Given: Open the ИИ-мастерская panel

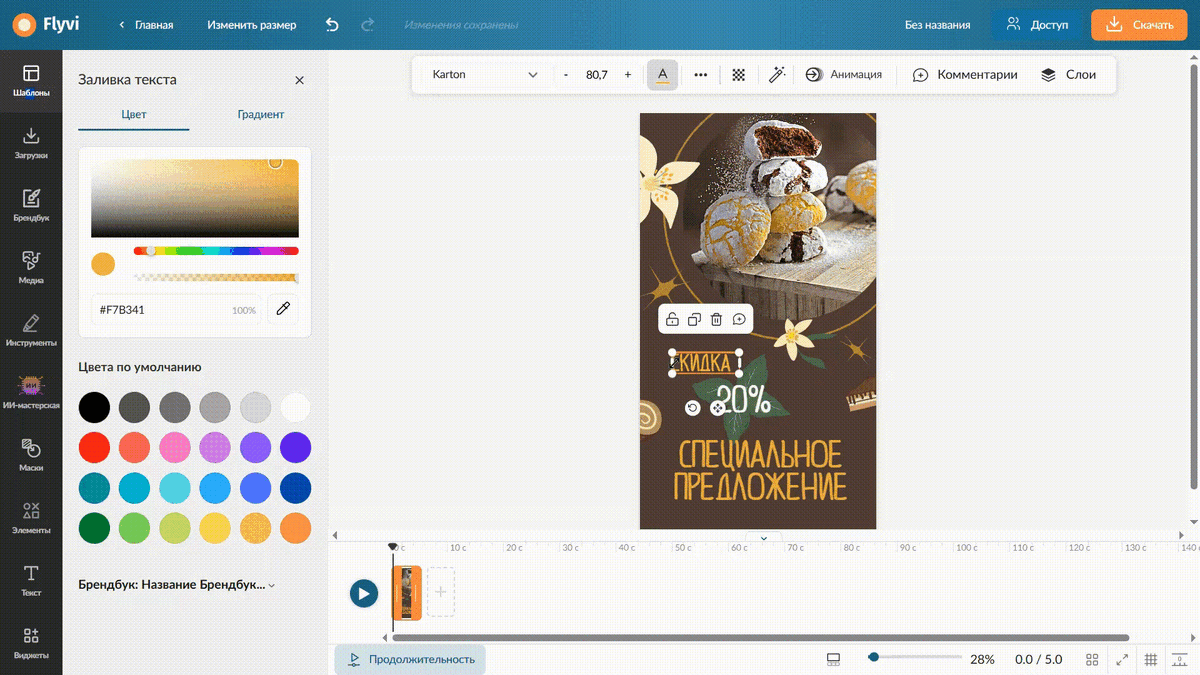Looking at the screenshot, I should 31,392.
